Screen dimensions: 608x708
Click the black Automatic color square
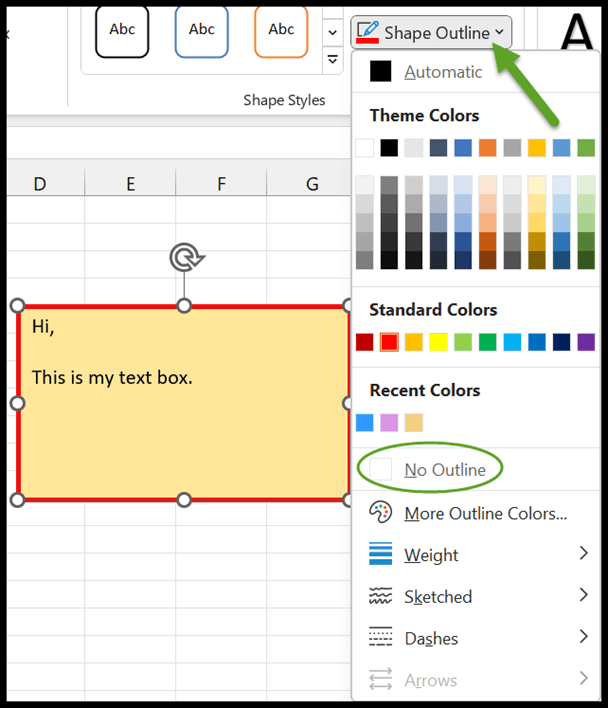tap(380, 71)
